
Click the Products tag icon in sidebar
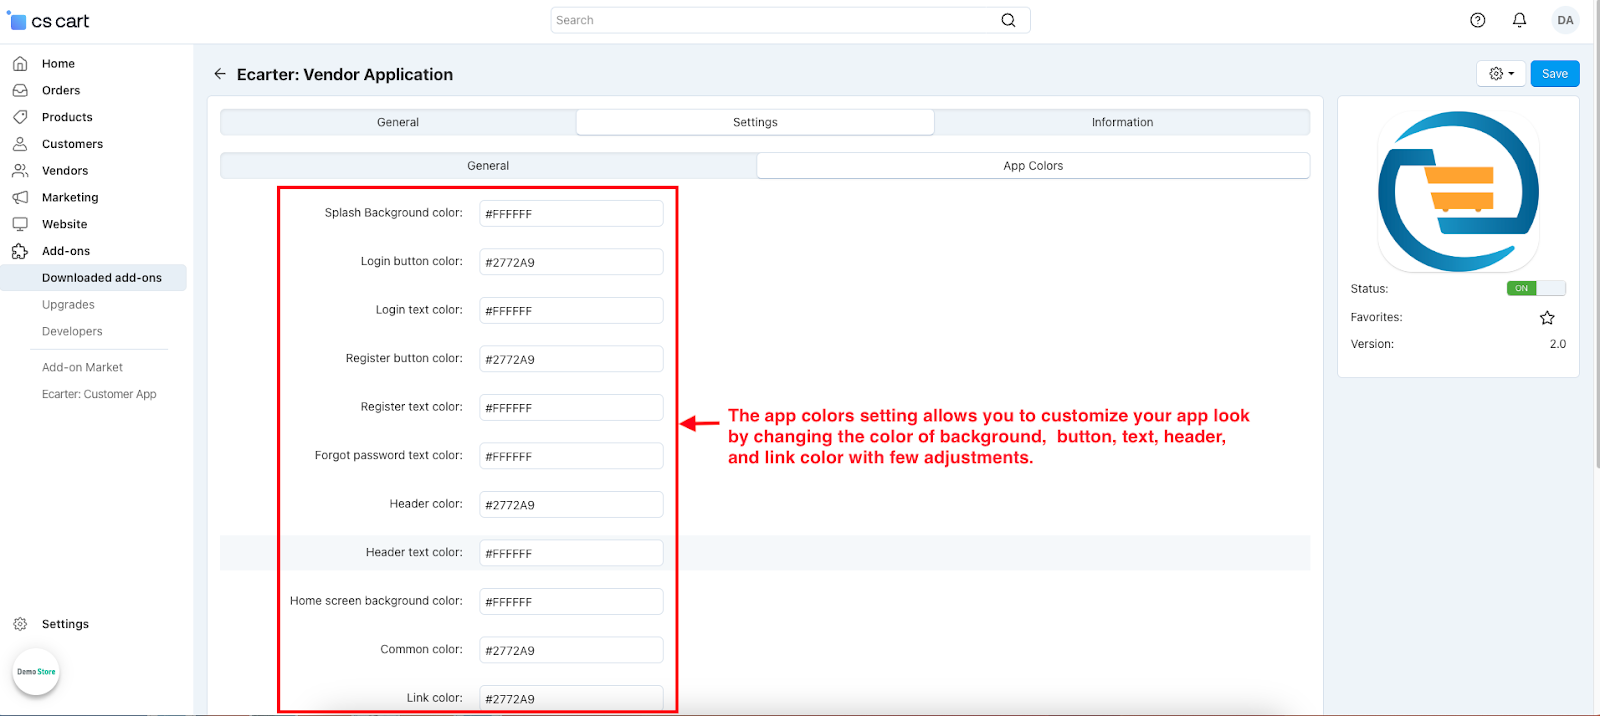(20, 117)
